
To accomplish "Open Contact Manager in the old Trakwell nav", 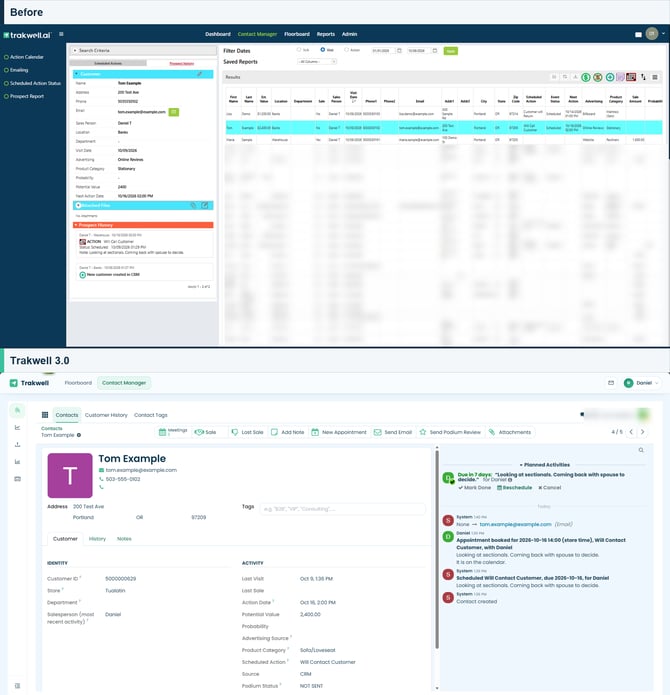I will point(257,34).
